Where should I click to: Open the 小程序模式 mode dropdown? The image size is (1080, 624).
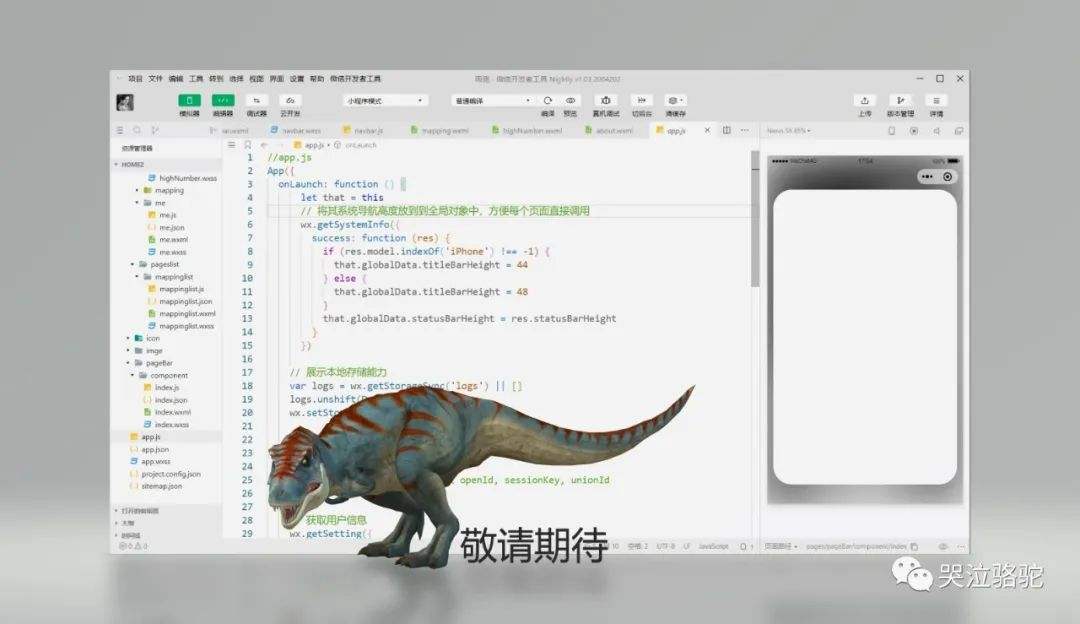(x=385, y=100)
